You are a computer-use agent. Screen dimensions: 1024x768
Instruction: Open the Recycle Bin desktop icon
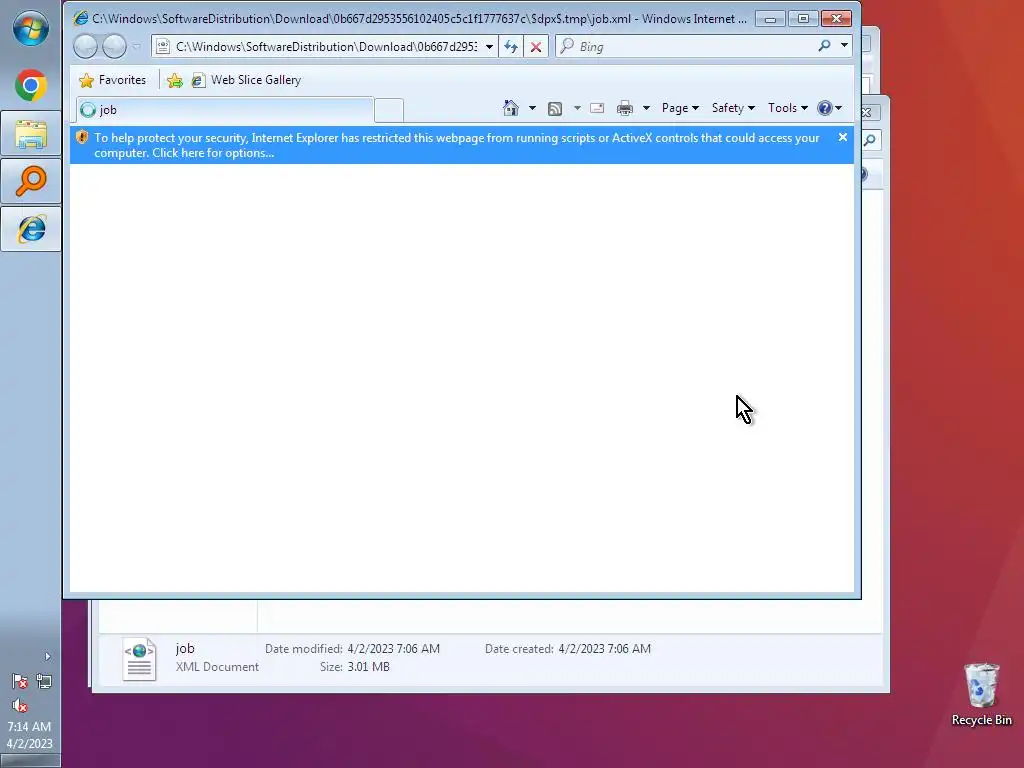coord(982,695)
